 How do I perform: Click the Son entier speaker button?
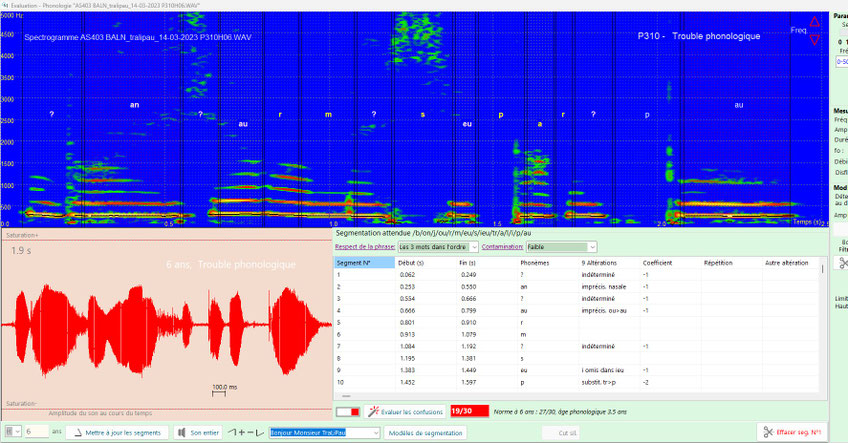point(198,432)
